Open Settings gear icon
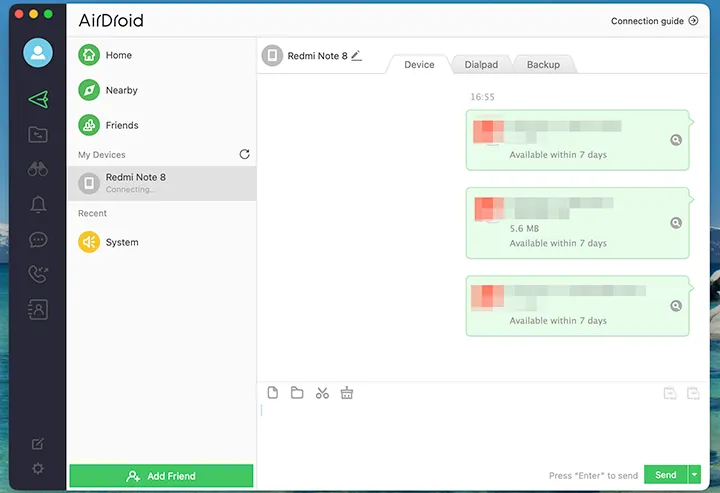 38,469
